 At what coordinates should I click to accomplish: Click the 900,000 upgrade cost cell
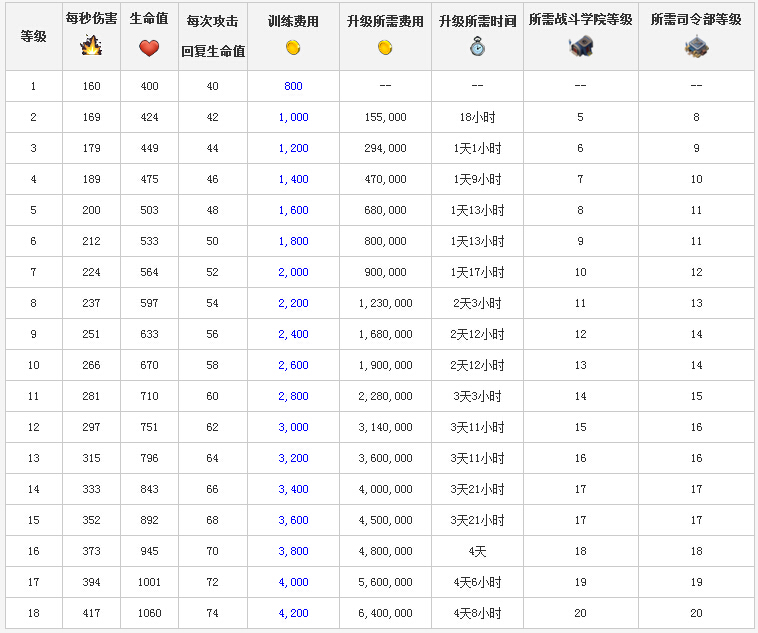(385, 272)
